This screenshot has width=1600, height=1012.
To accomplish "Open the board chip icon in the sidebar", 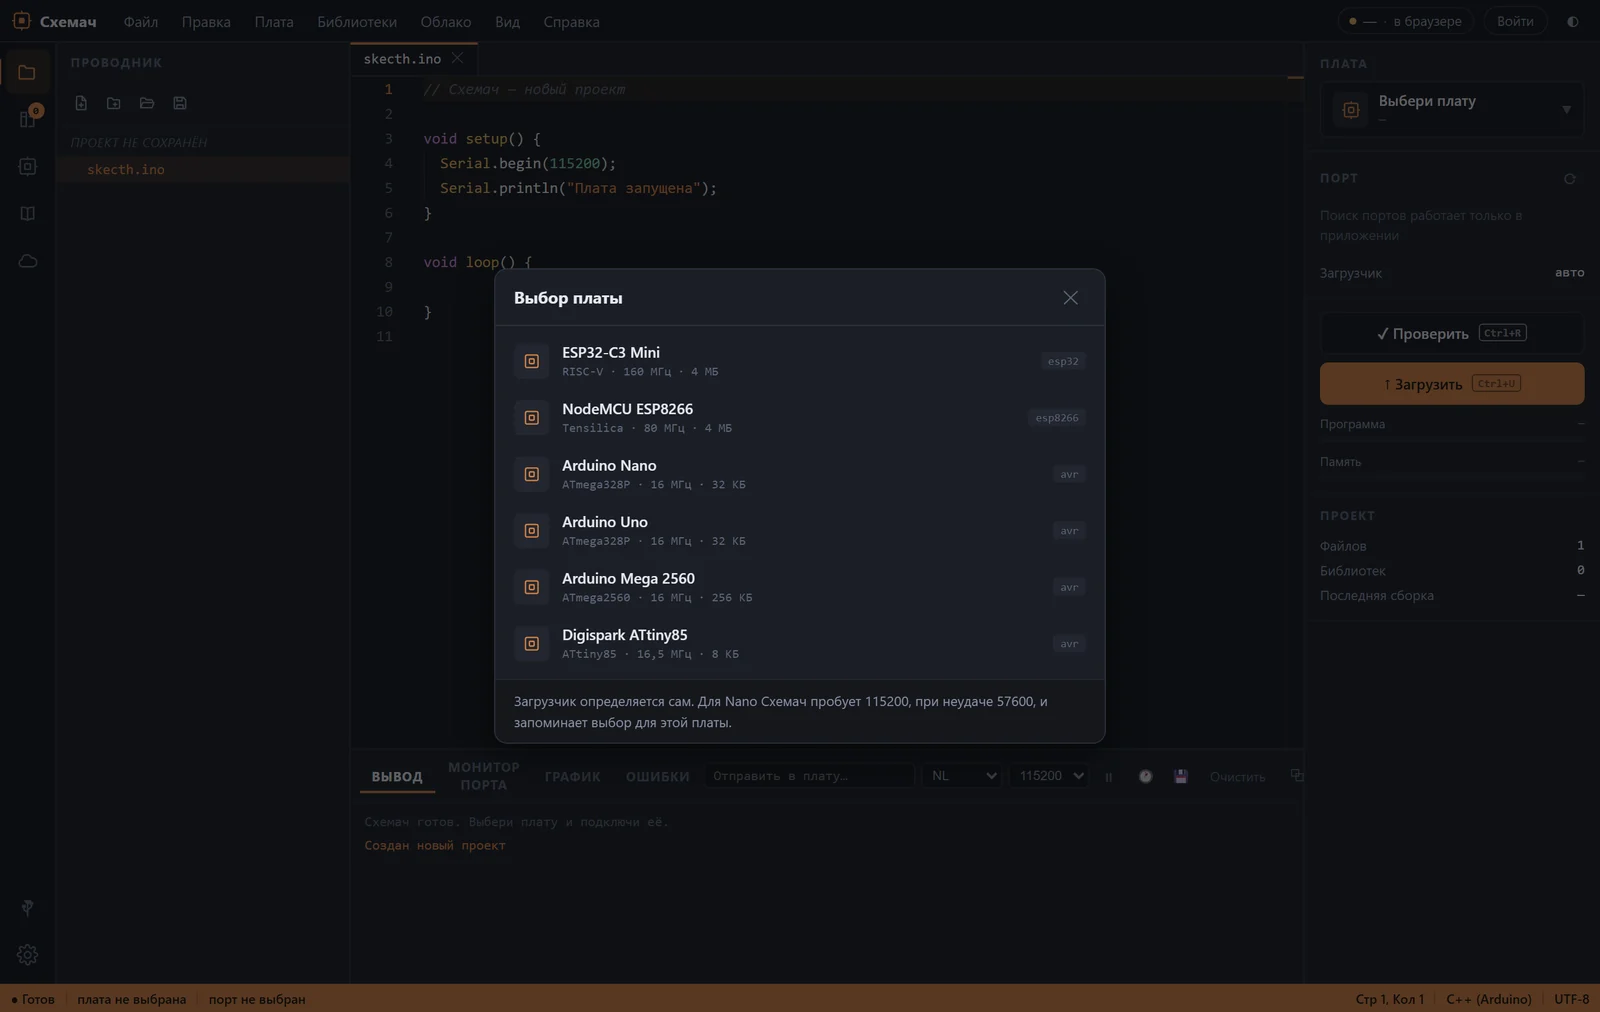I will (27, 167).
